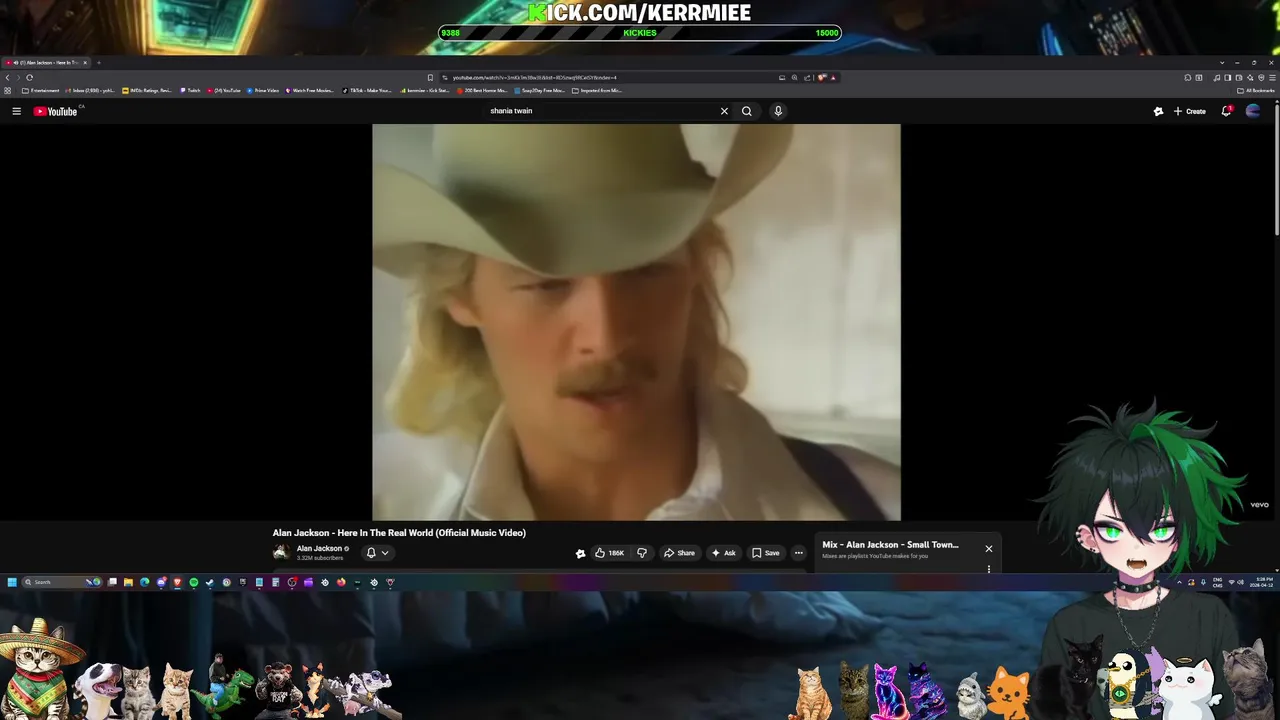The height and width of the screenshot is (720, 1280).
Task: Go back with the browser back arrow
Action: click(8, 77)
